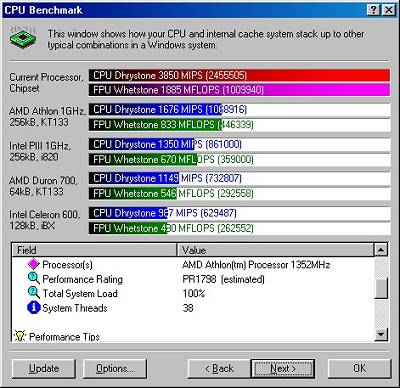The image size is (400, 388).
Task: Click the PIII 1GHz Dhrystone 1350 MIPS bar
Action: 239,144
